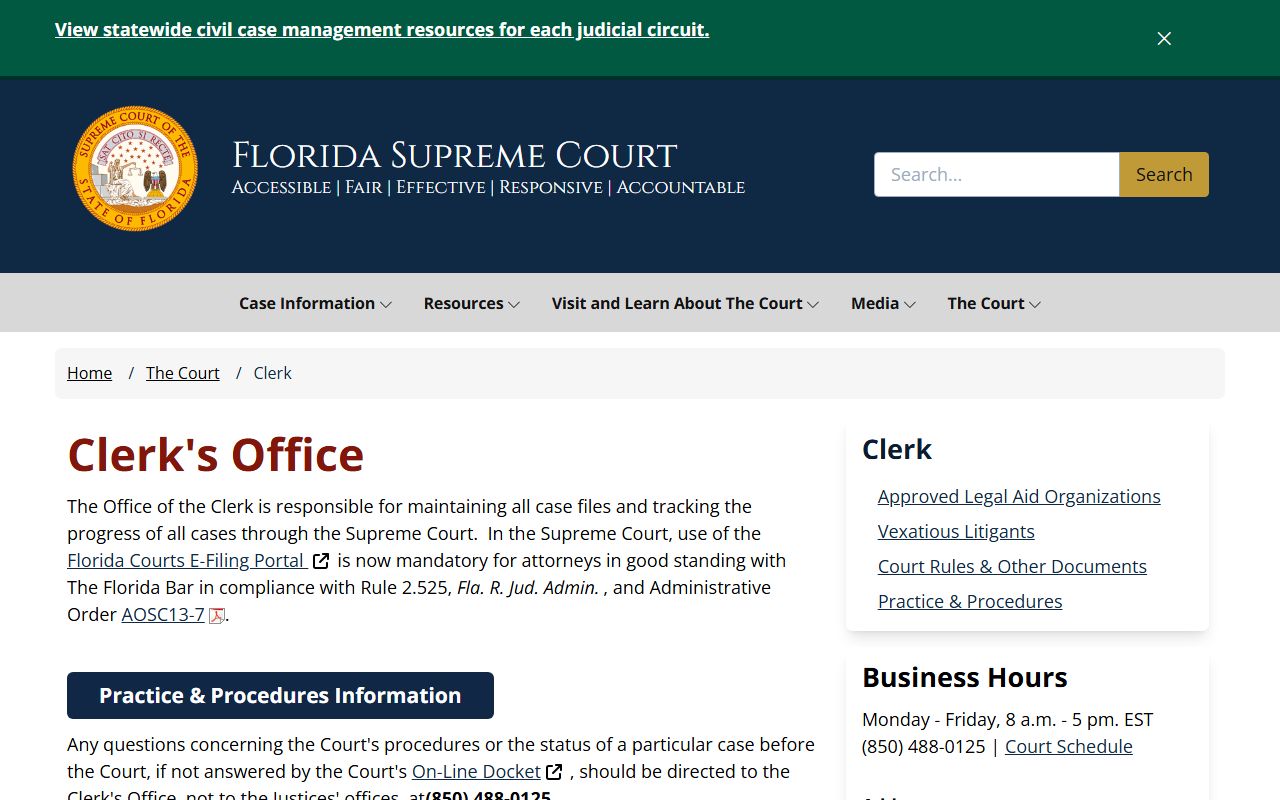Open the PDF icon next to AOSC13-7

pos(216,615)
